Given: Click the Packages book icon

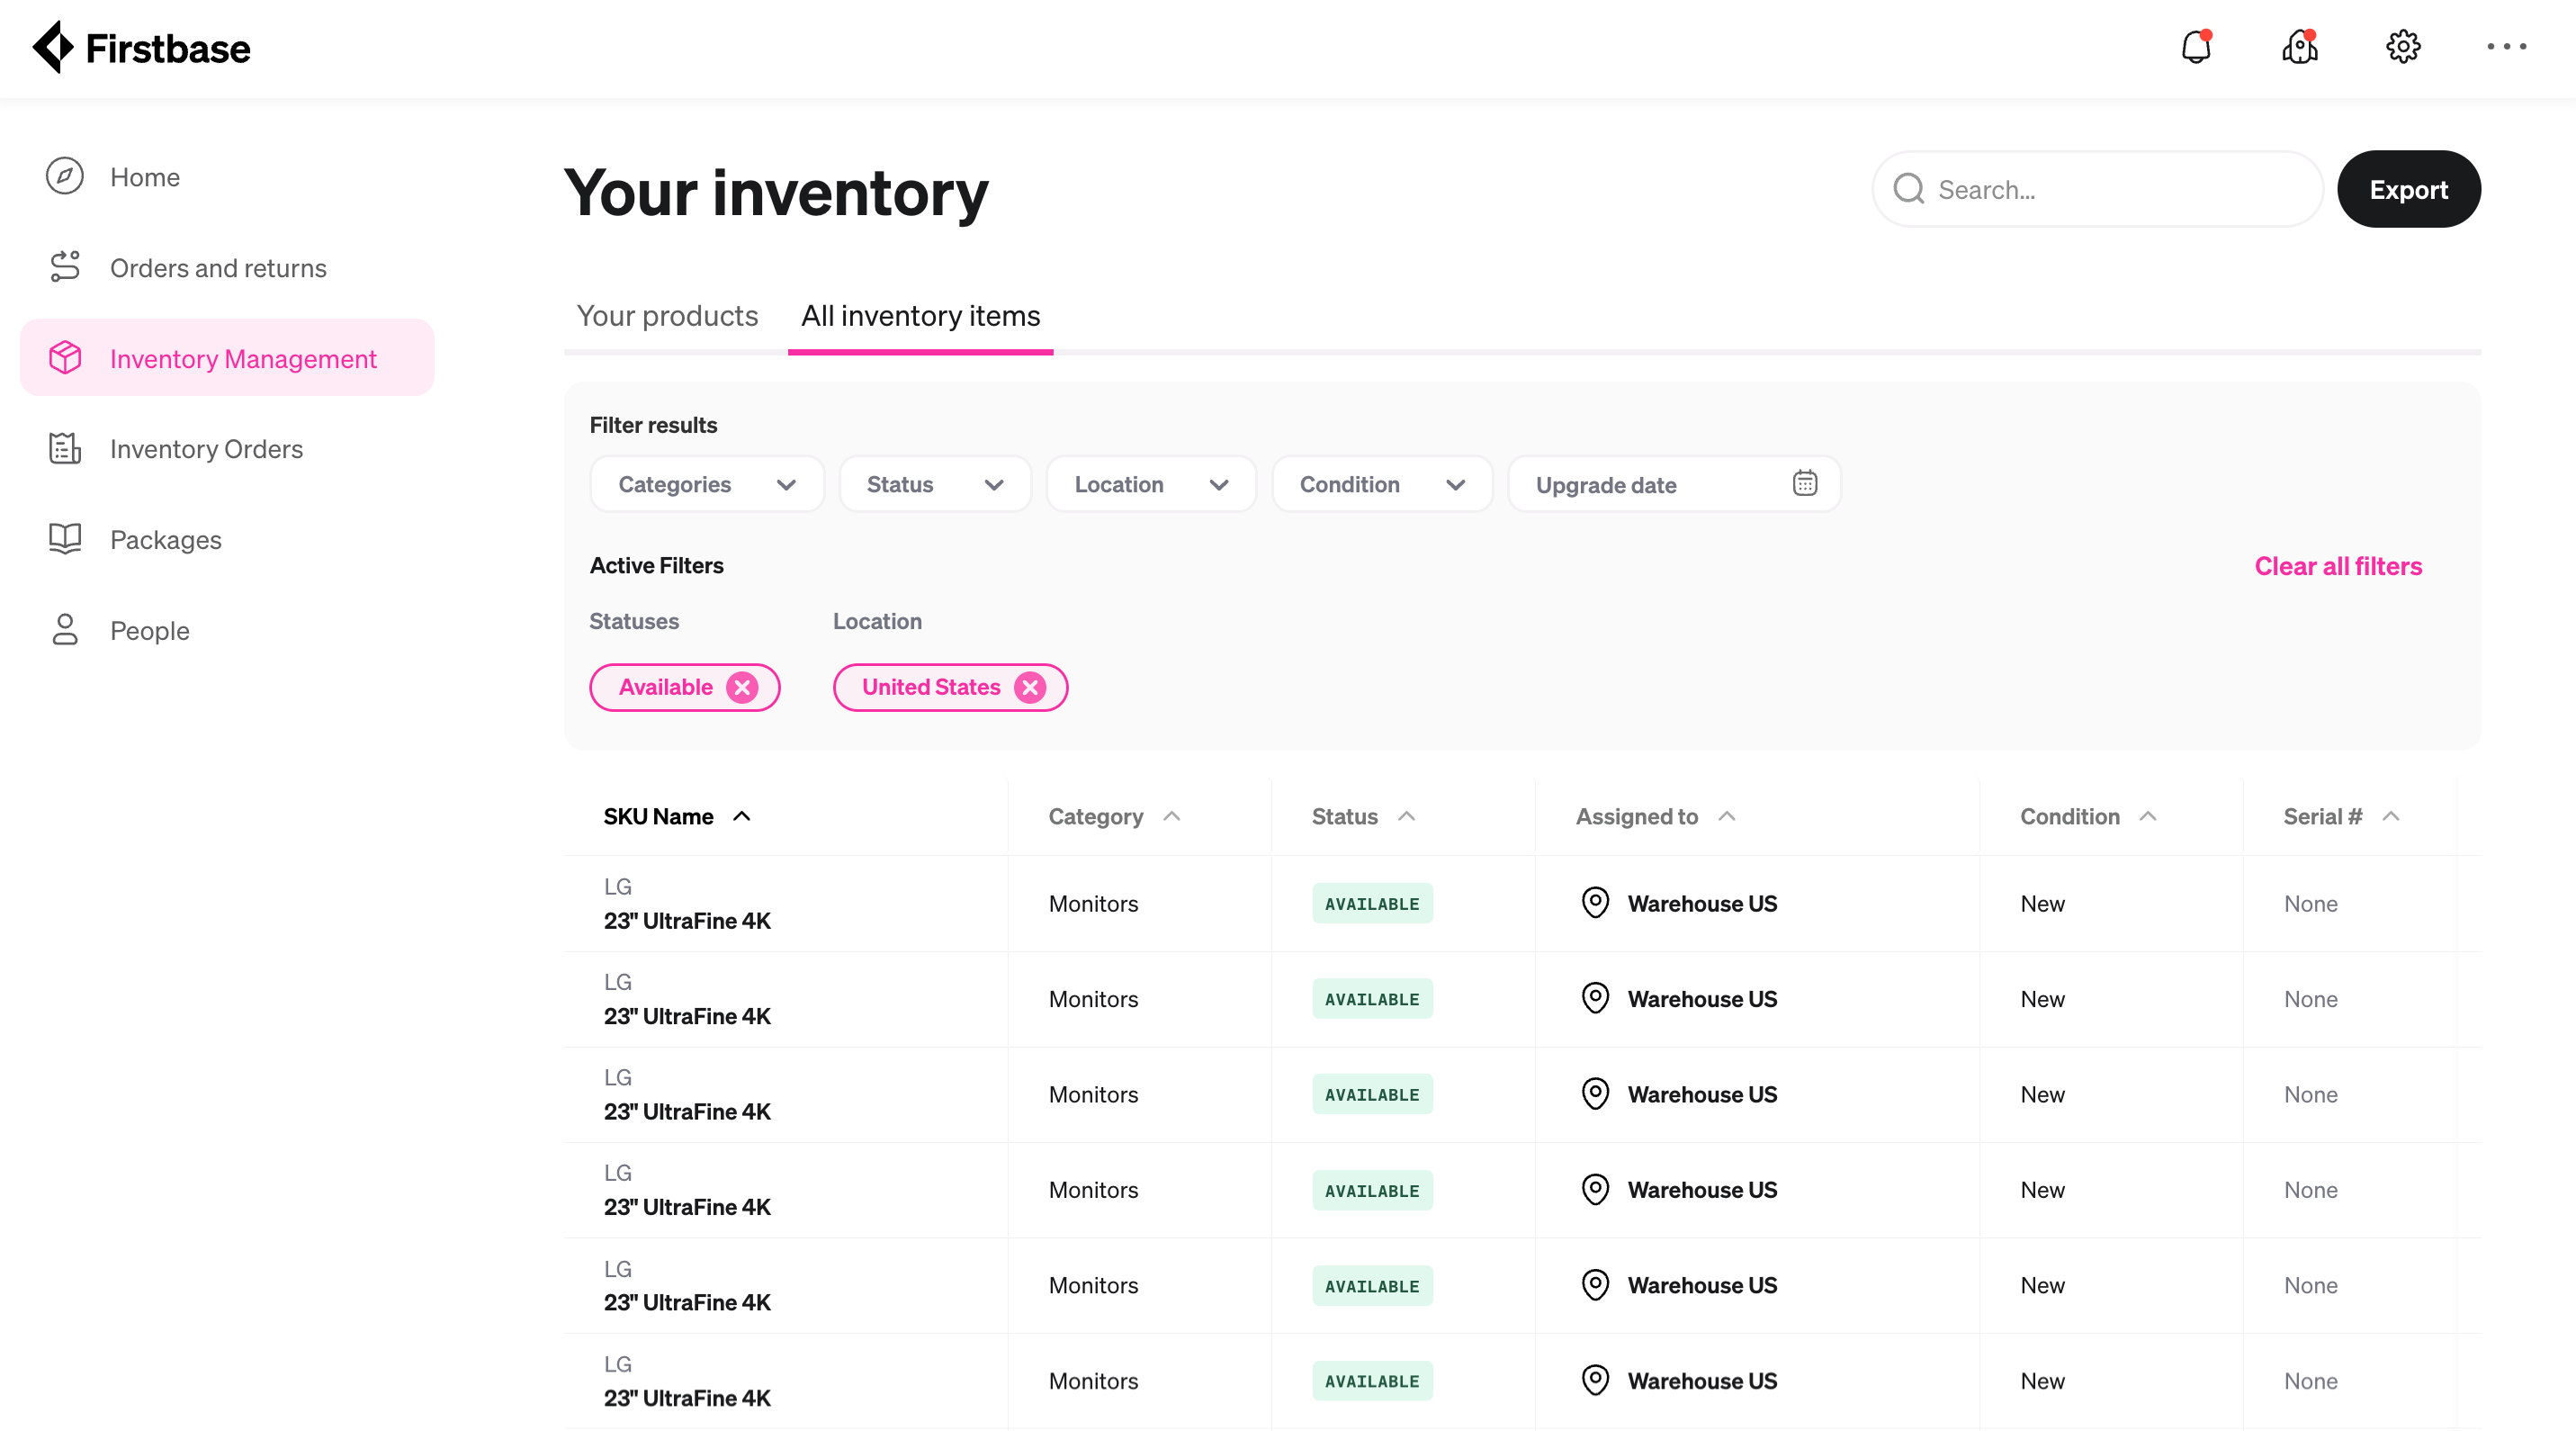Looking at the screenshot, I should click(65, 539).
